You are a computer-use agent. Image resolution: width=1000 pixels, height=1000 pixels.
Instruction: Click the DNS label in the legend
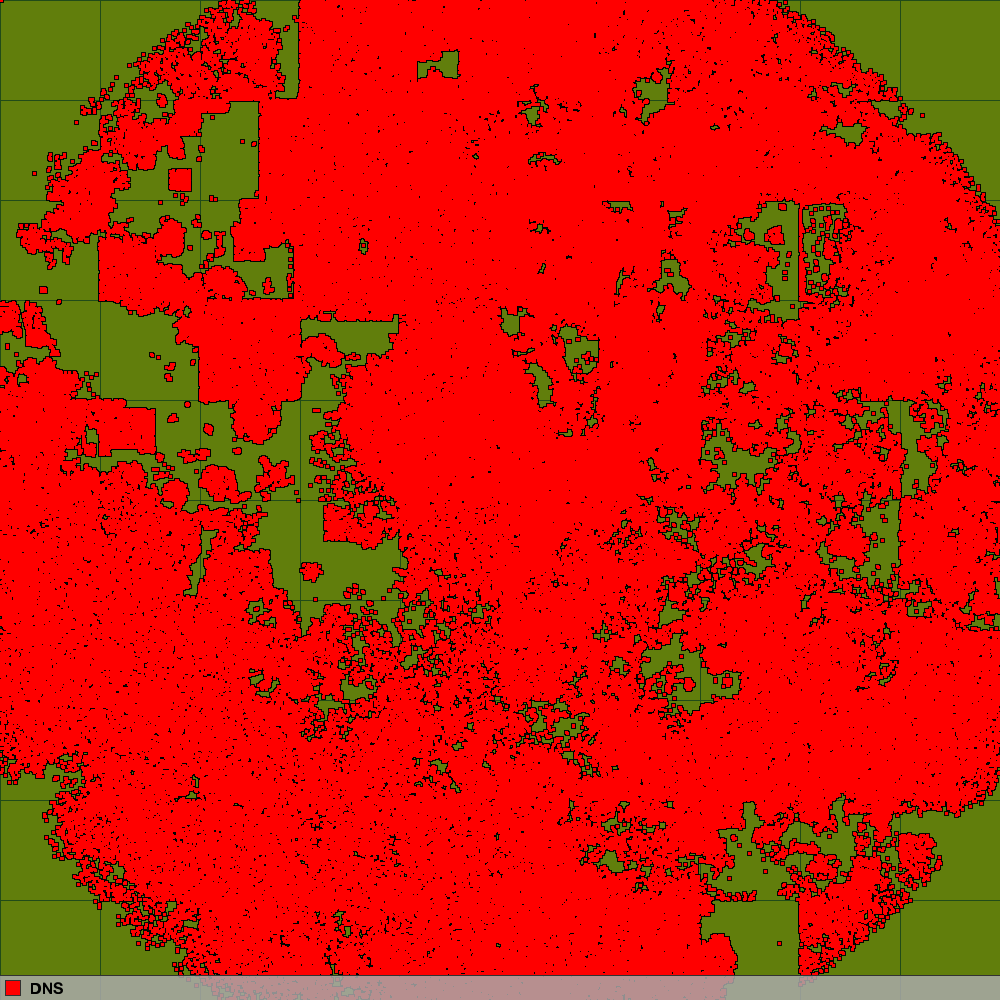(x=46, y=988)
